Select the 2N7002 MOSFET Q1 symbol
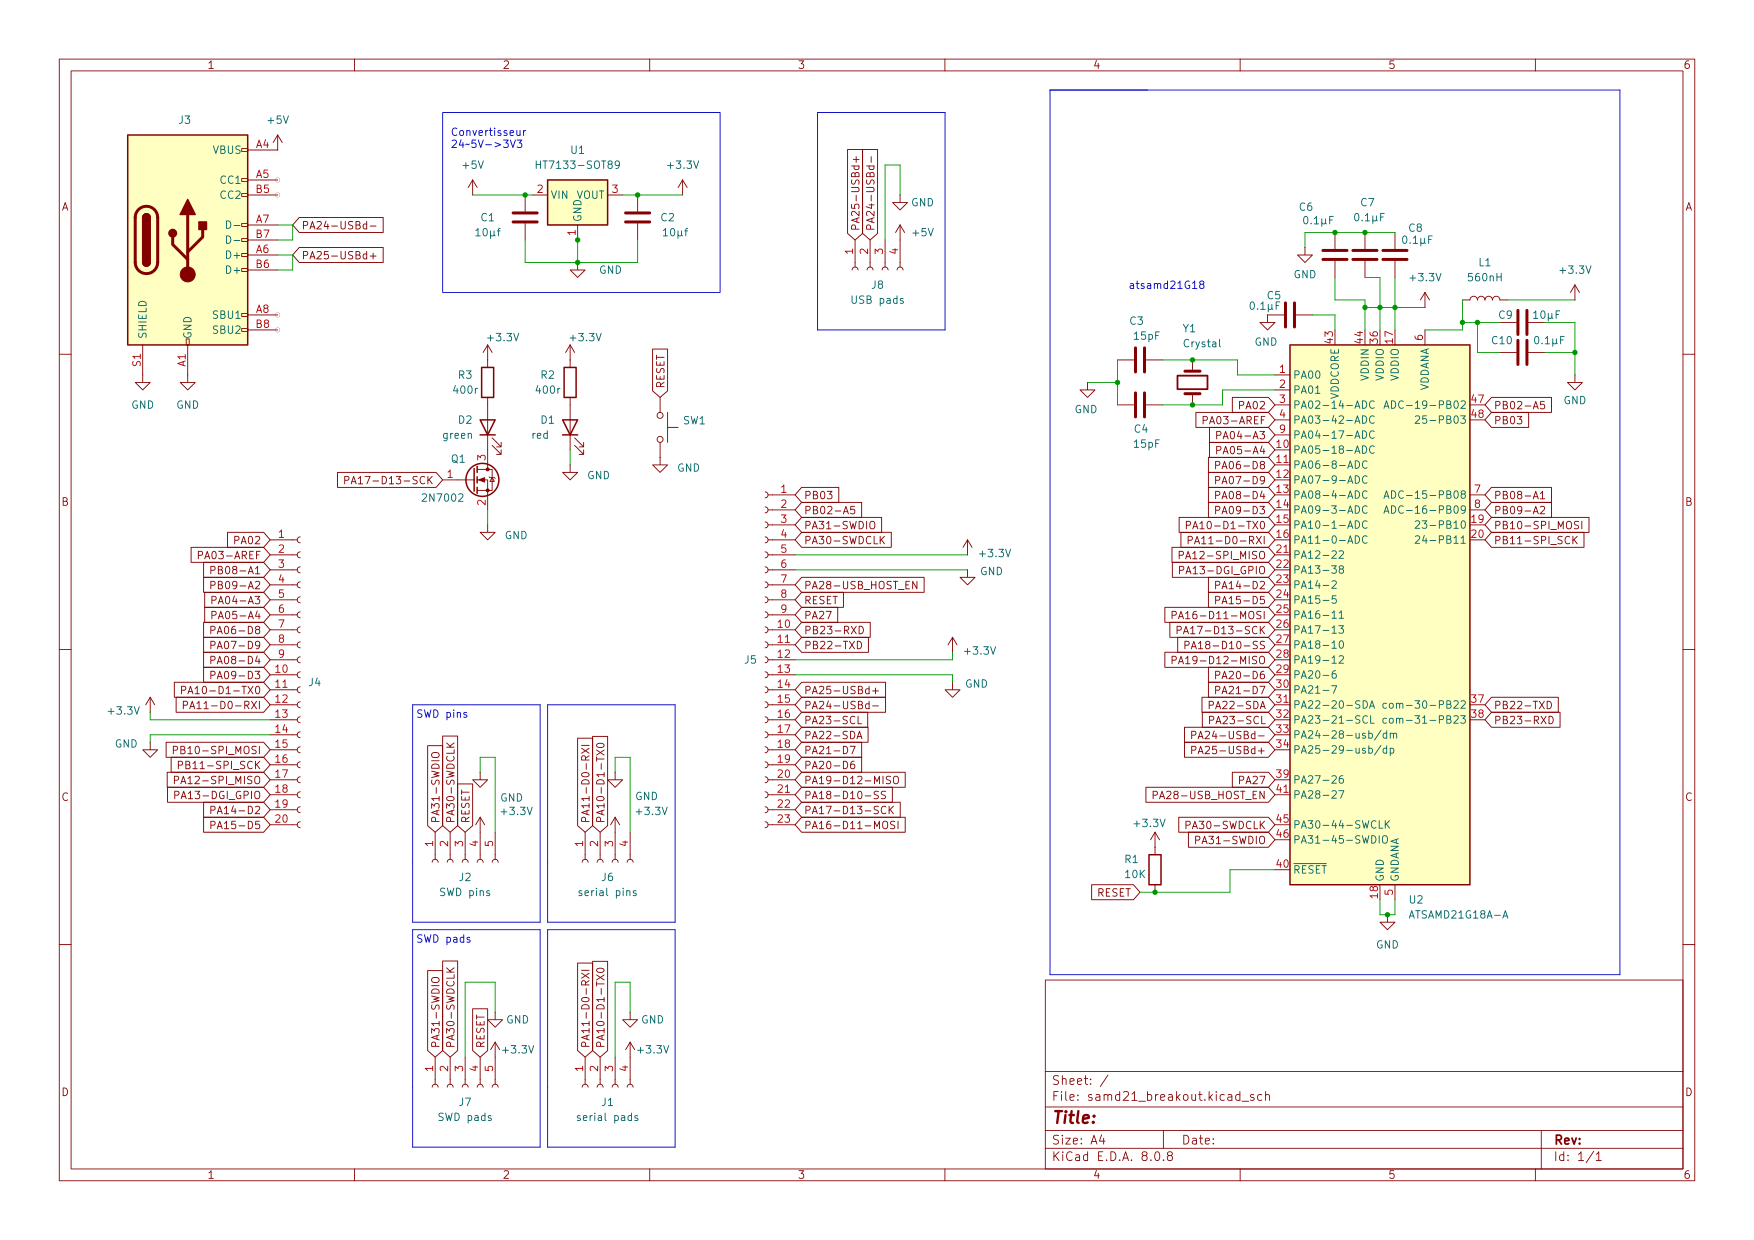This screenshot has width=1754, height=1240. pos(483,481)
